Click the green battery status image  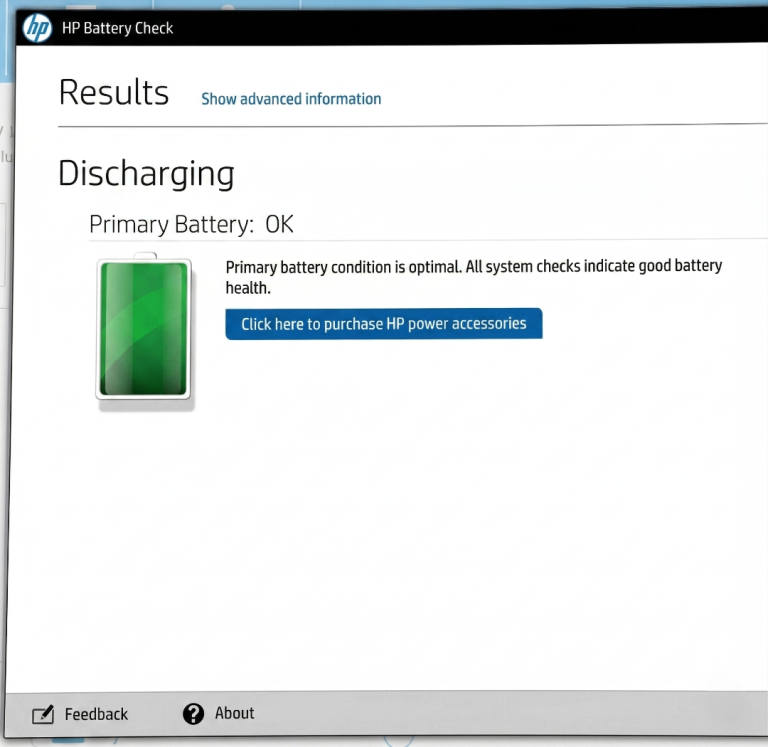[x=144, y=329]
